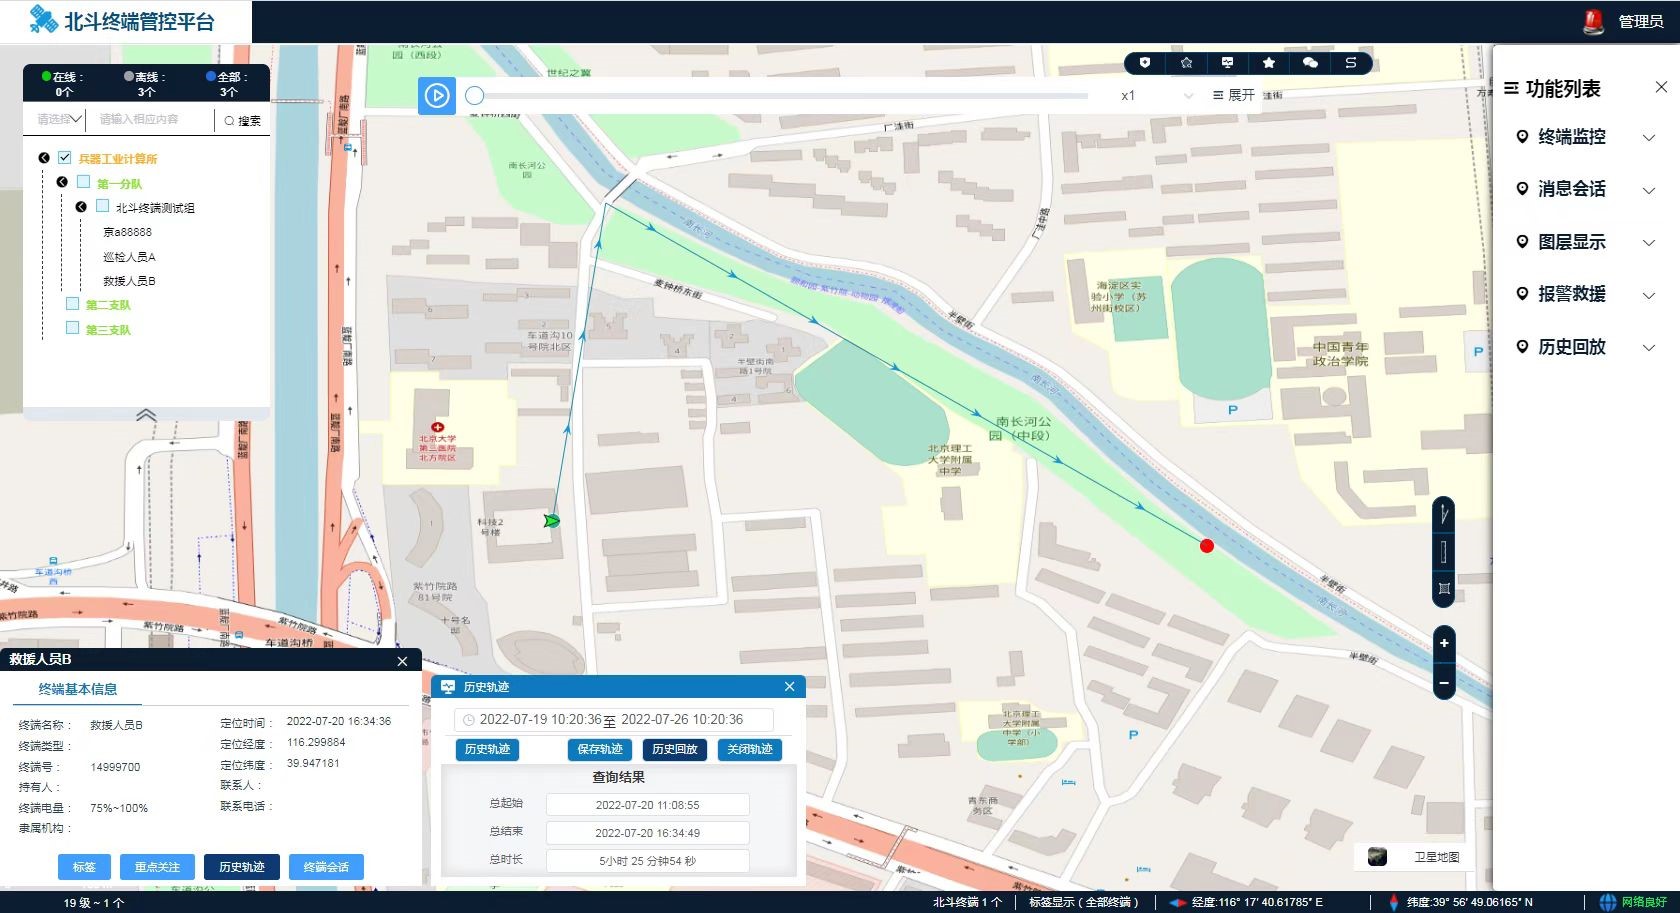
Task: Toggle the 第三支队 checkbox
Action: pos(72,328)
